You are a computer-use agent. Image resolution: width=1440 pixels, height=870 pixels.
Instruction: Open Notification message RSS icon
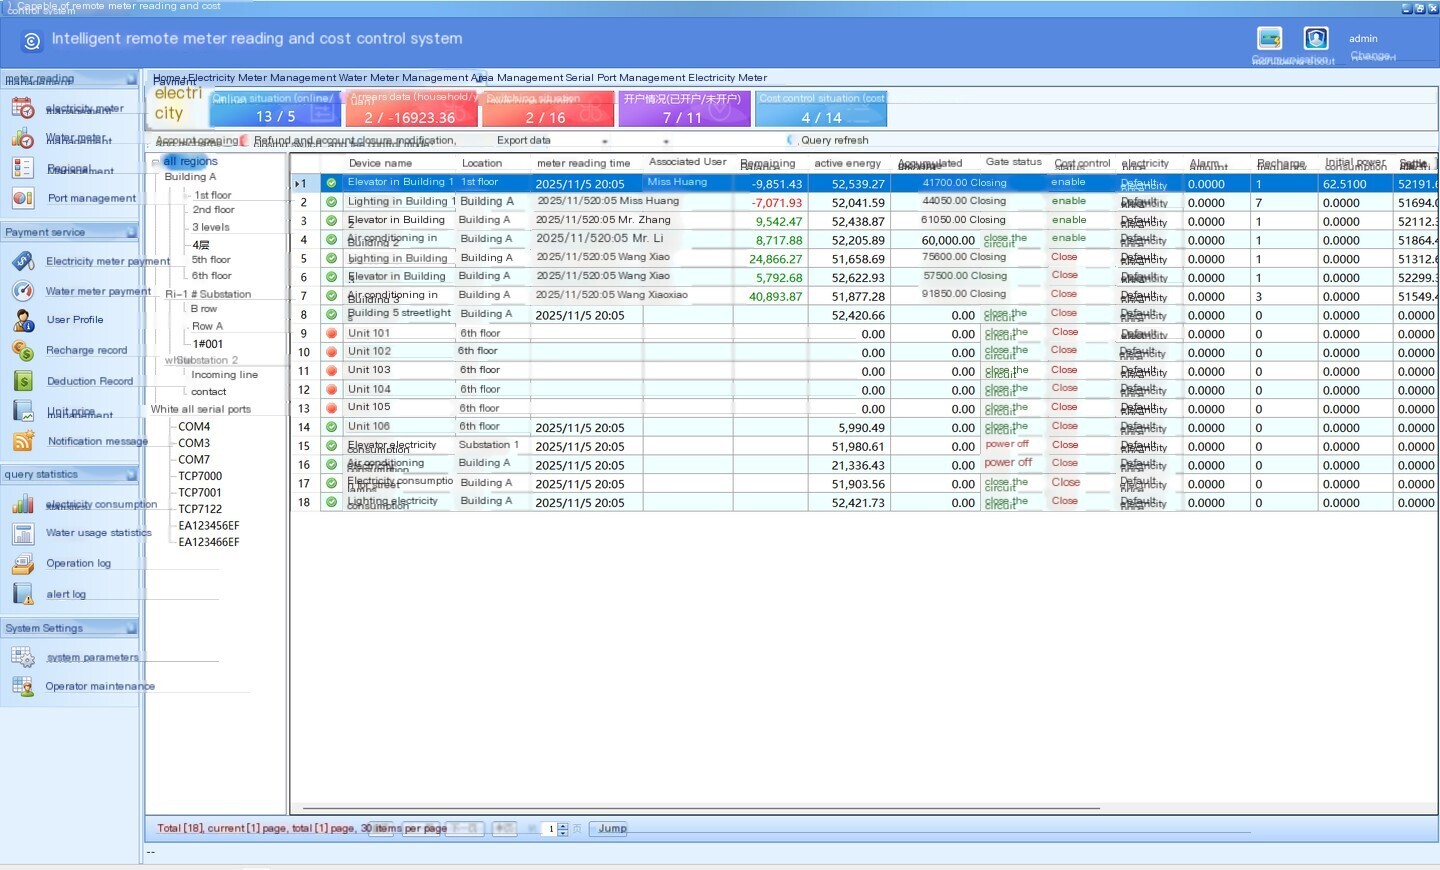(x=22, y=441)
